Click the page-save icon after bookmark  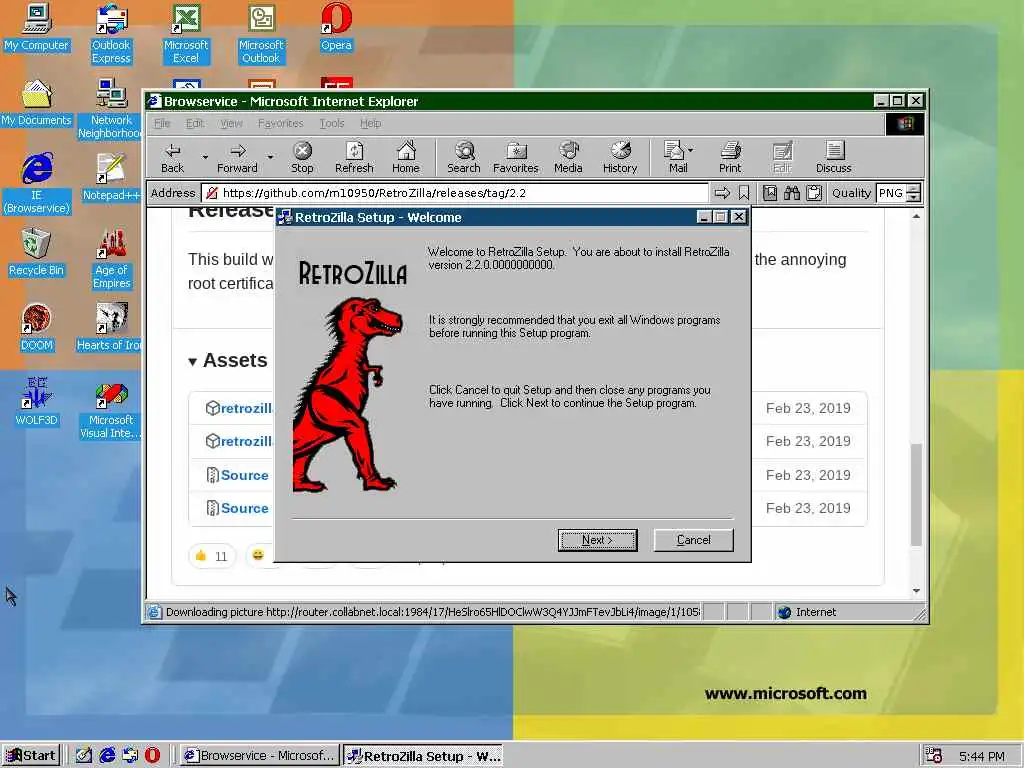[770, 193]
